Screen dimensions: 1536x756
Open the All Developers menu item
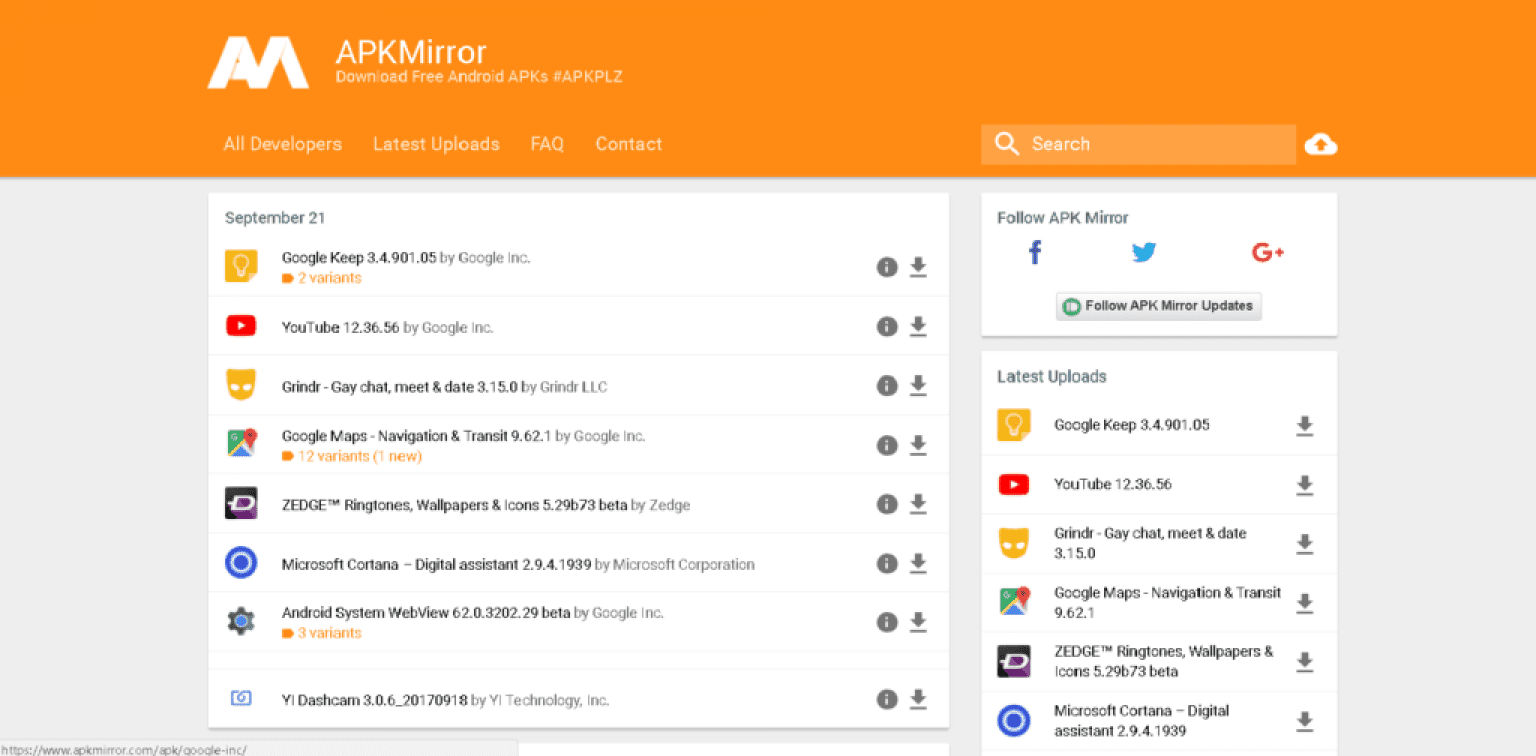(282, 144)
